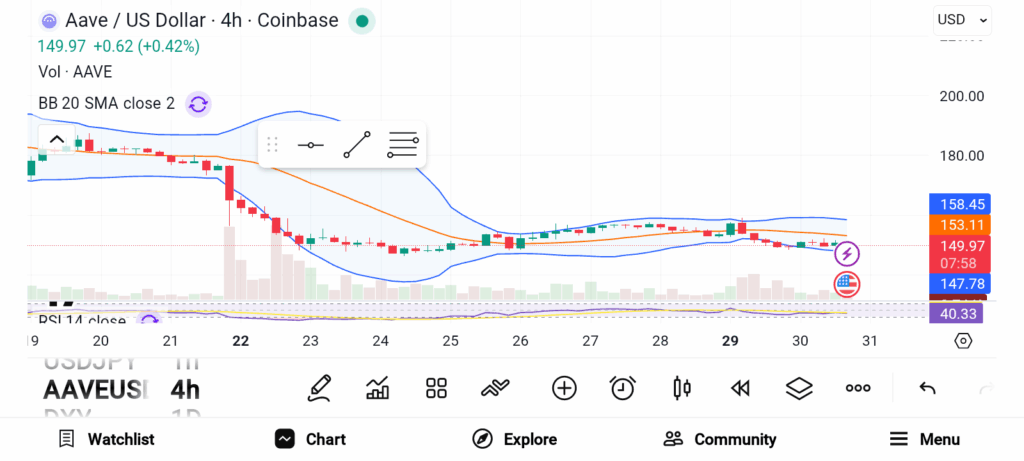Select the AAVEUSD symbol name
1024x461 pixels.
95,390
